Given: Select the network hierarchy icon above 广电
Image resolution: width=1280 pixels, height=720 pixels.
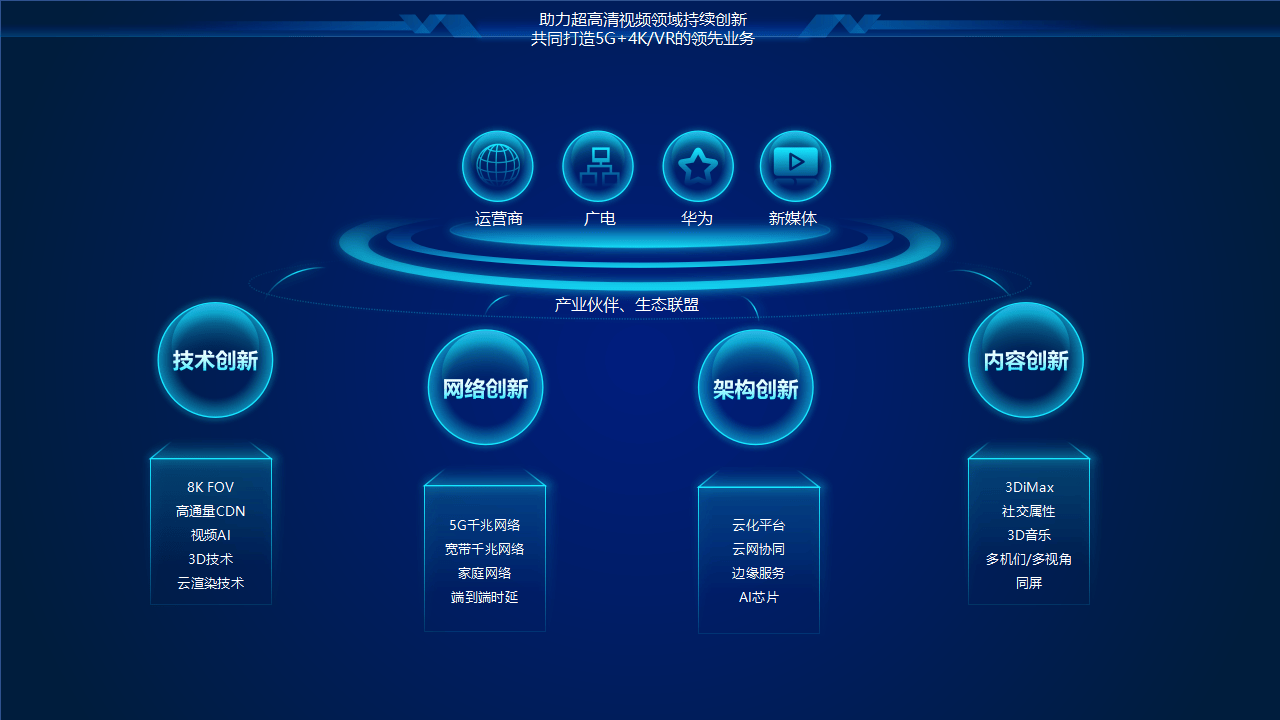Looking at the screenshot, I should (x=598, y=165).
